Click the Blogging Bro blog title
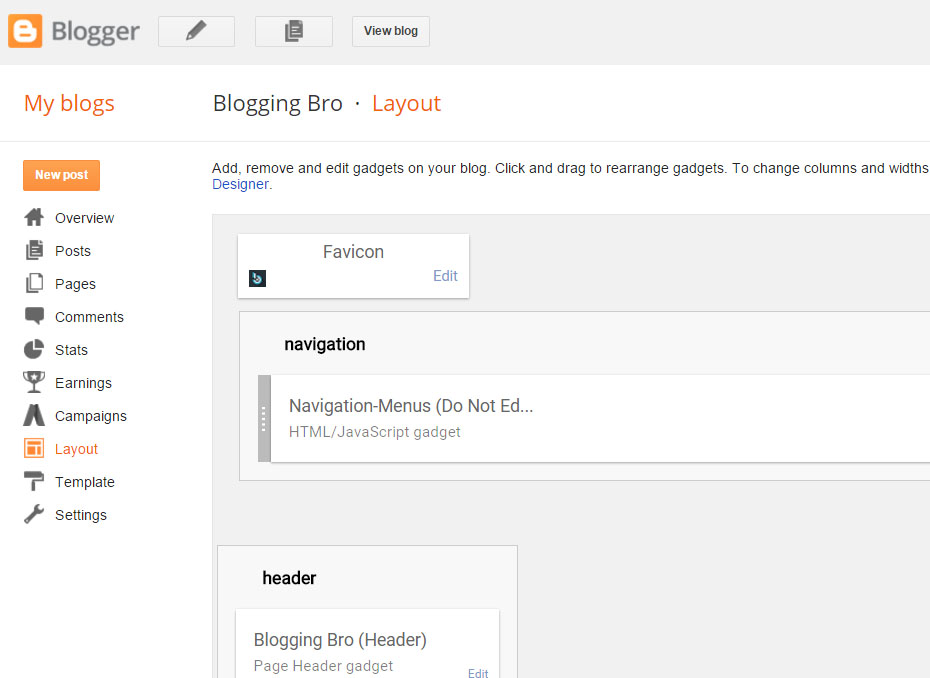 tap(278, 103)
